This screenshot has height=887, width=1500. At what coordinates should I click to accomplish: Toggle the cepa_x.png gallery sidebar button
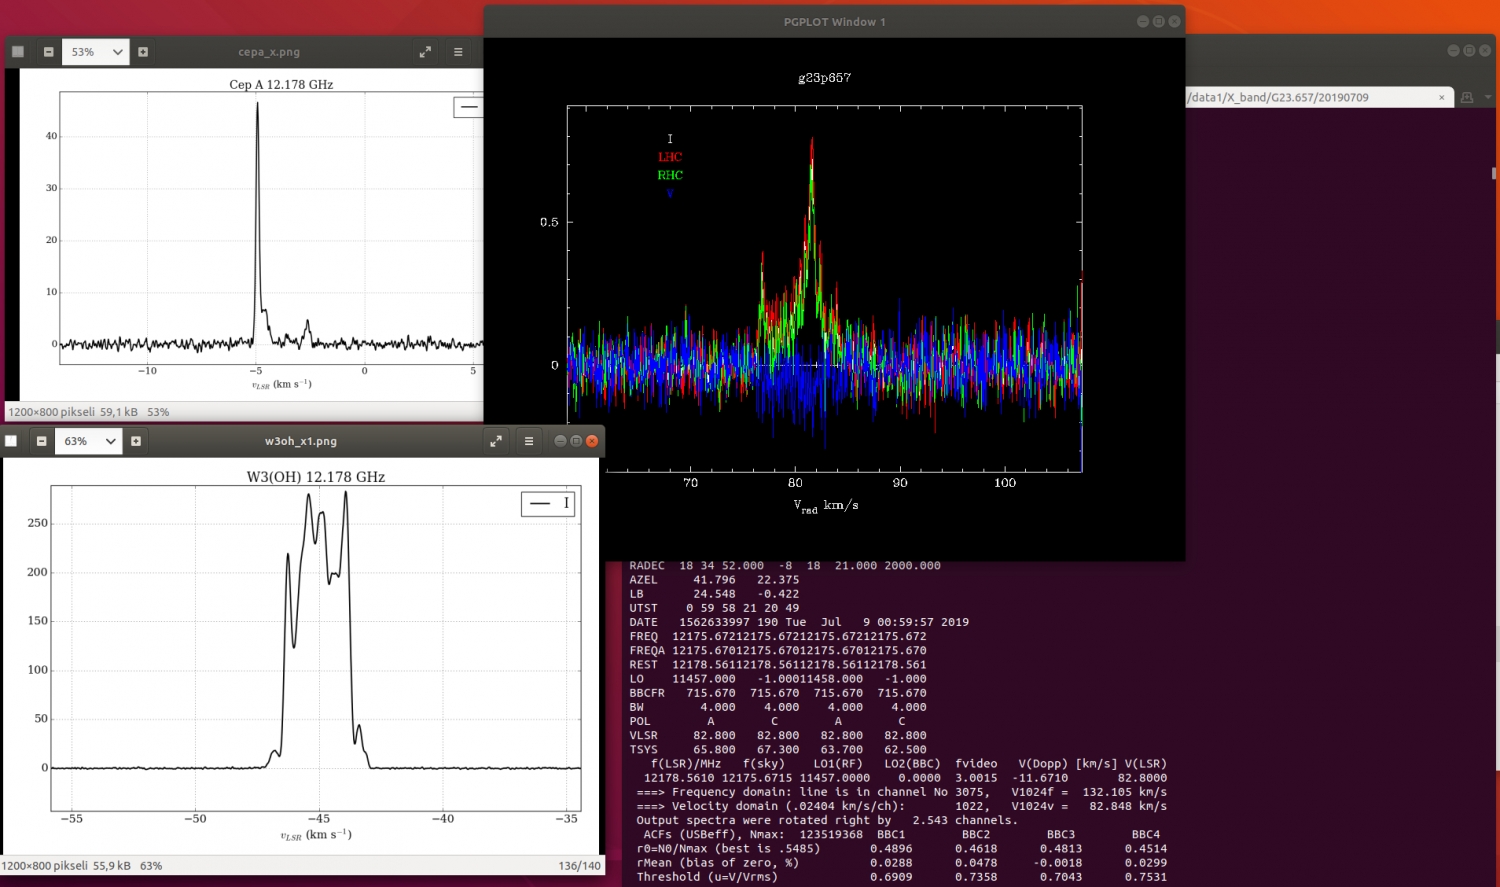point(17,52)
